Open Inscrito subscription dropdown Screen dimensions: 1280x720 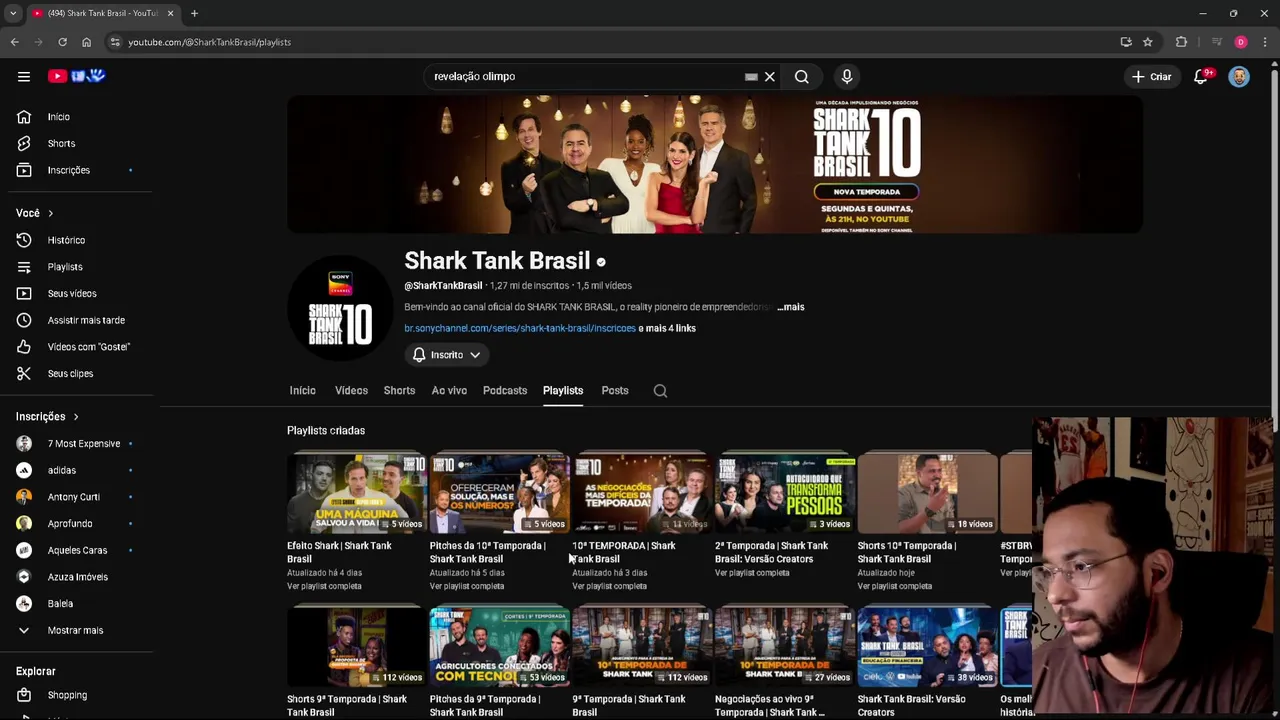[446, 355]
